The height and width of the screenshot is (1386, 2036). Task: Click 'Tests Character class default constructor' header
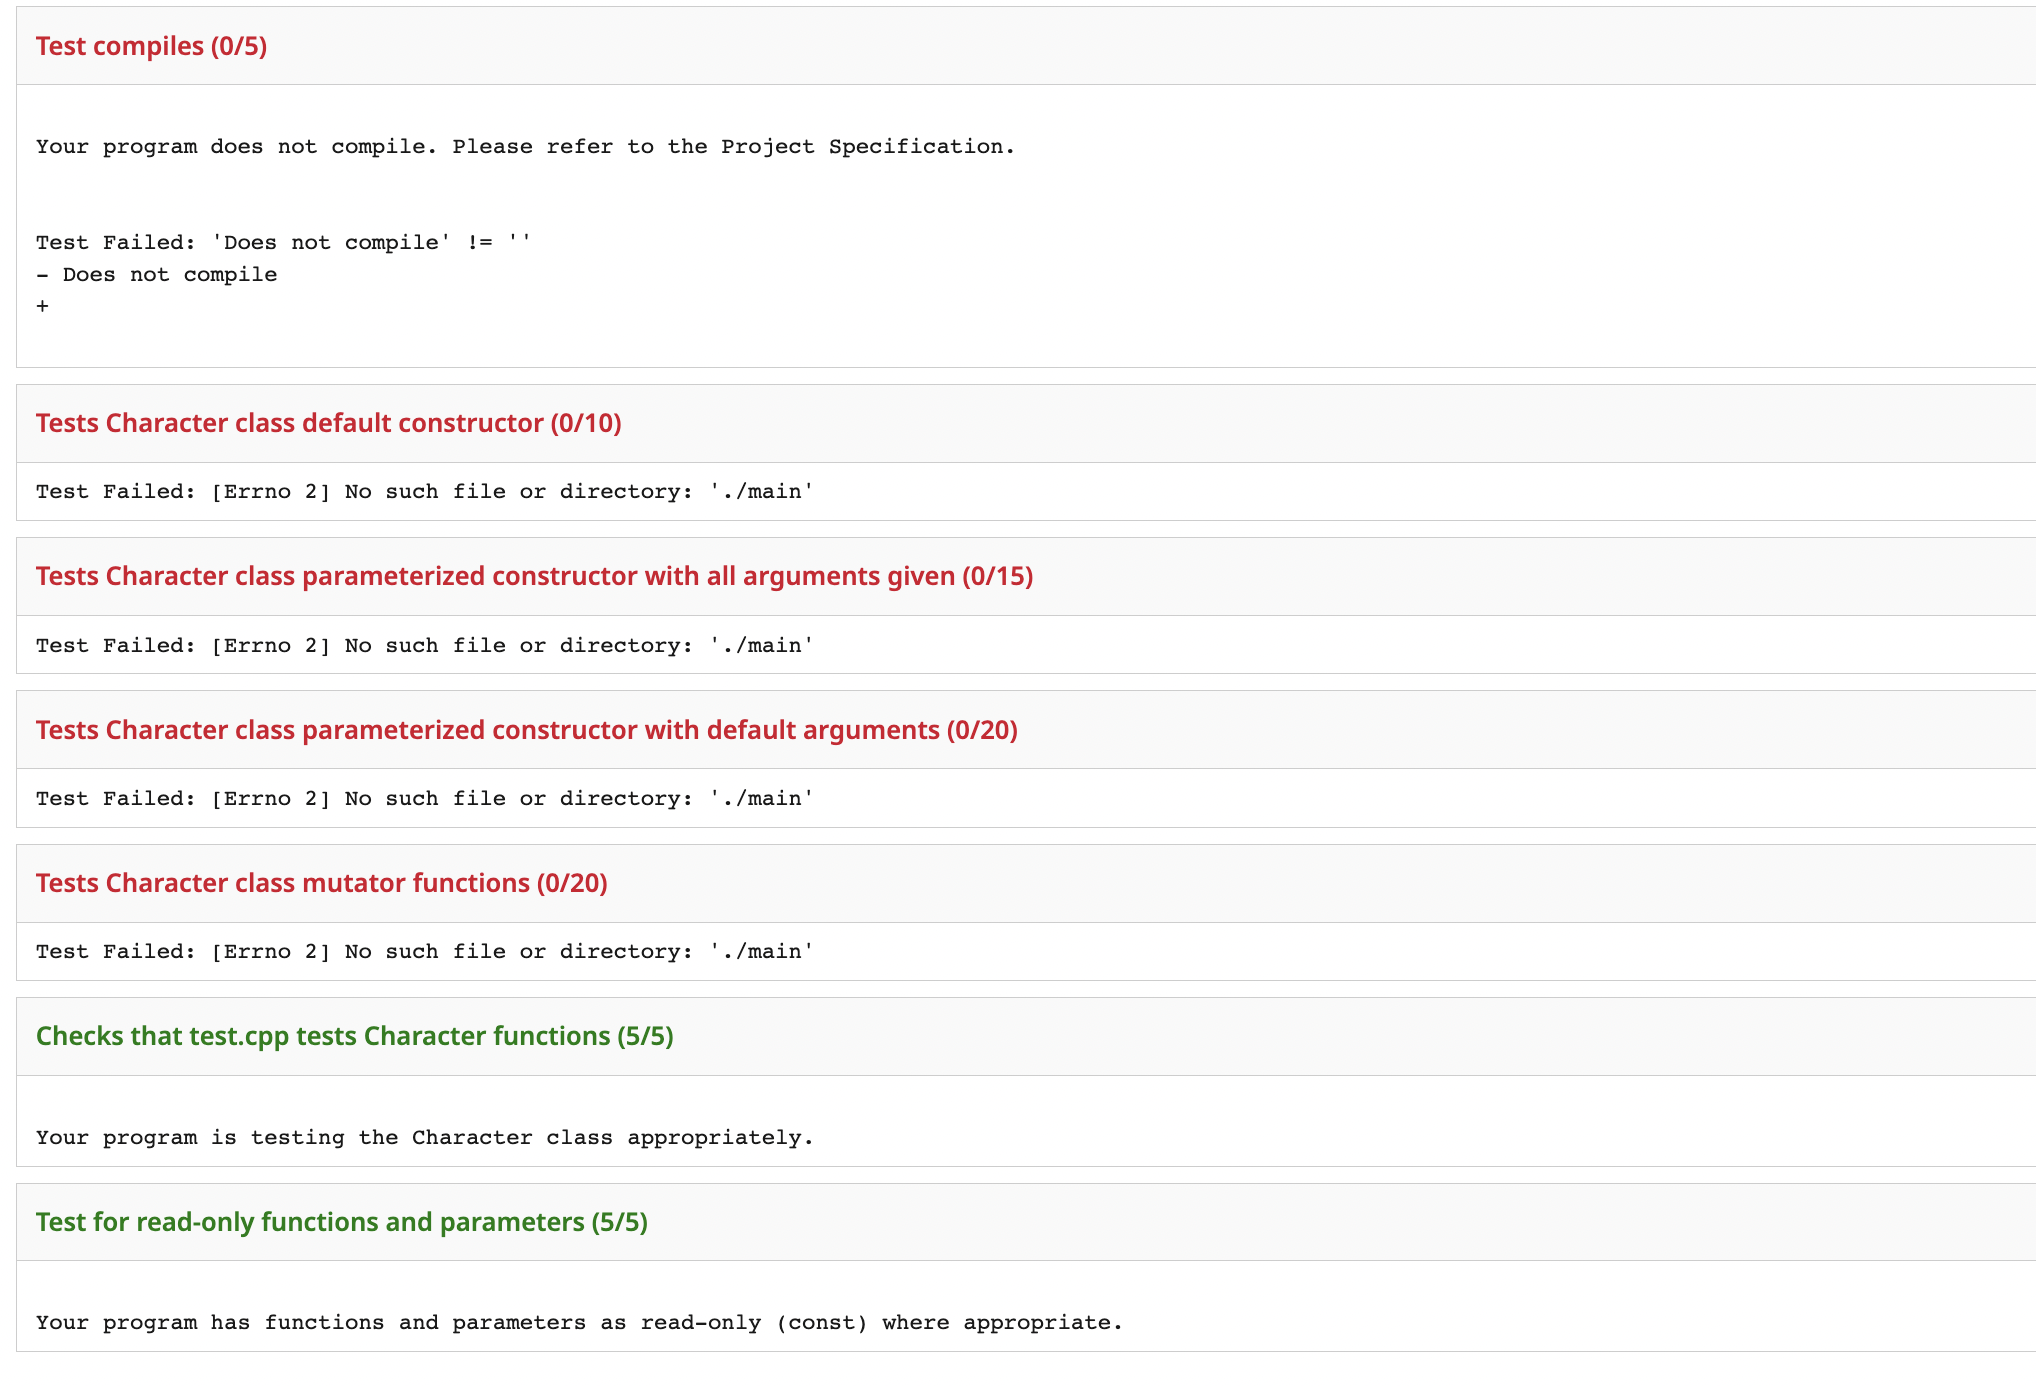click(328, 423)
